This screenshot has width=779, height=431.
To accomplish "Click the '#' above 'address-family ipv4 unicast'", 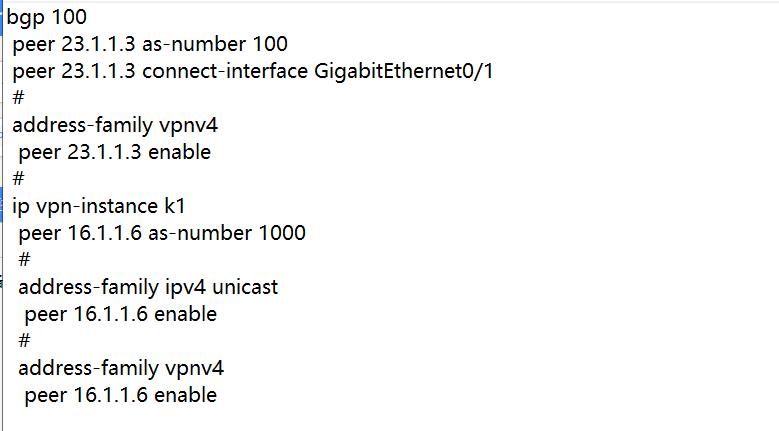I will (x=24, y=260).
